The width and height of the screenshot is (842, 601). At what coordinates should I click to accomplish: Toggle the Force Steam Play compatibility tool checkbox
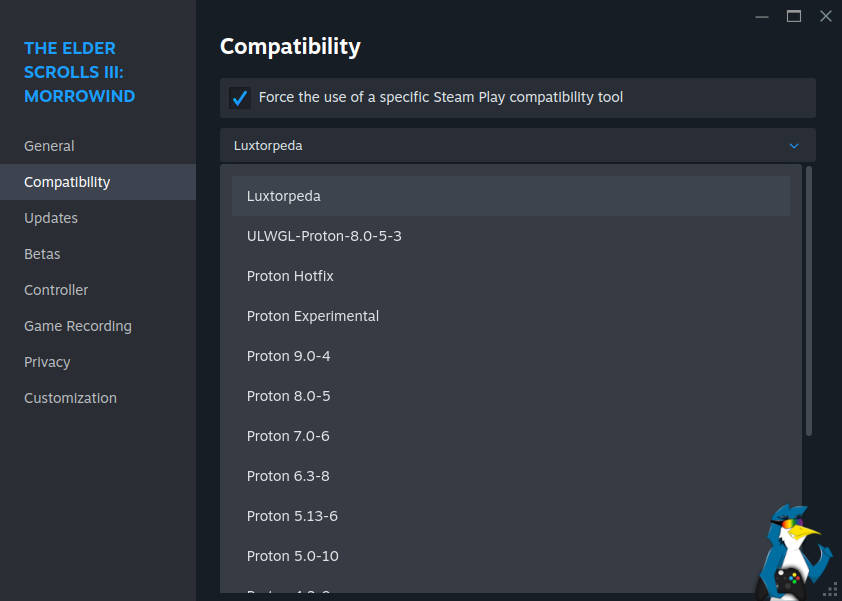pos(240,98)
